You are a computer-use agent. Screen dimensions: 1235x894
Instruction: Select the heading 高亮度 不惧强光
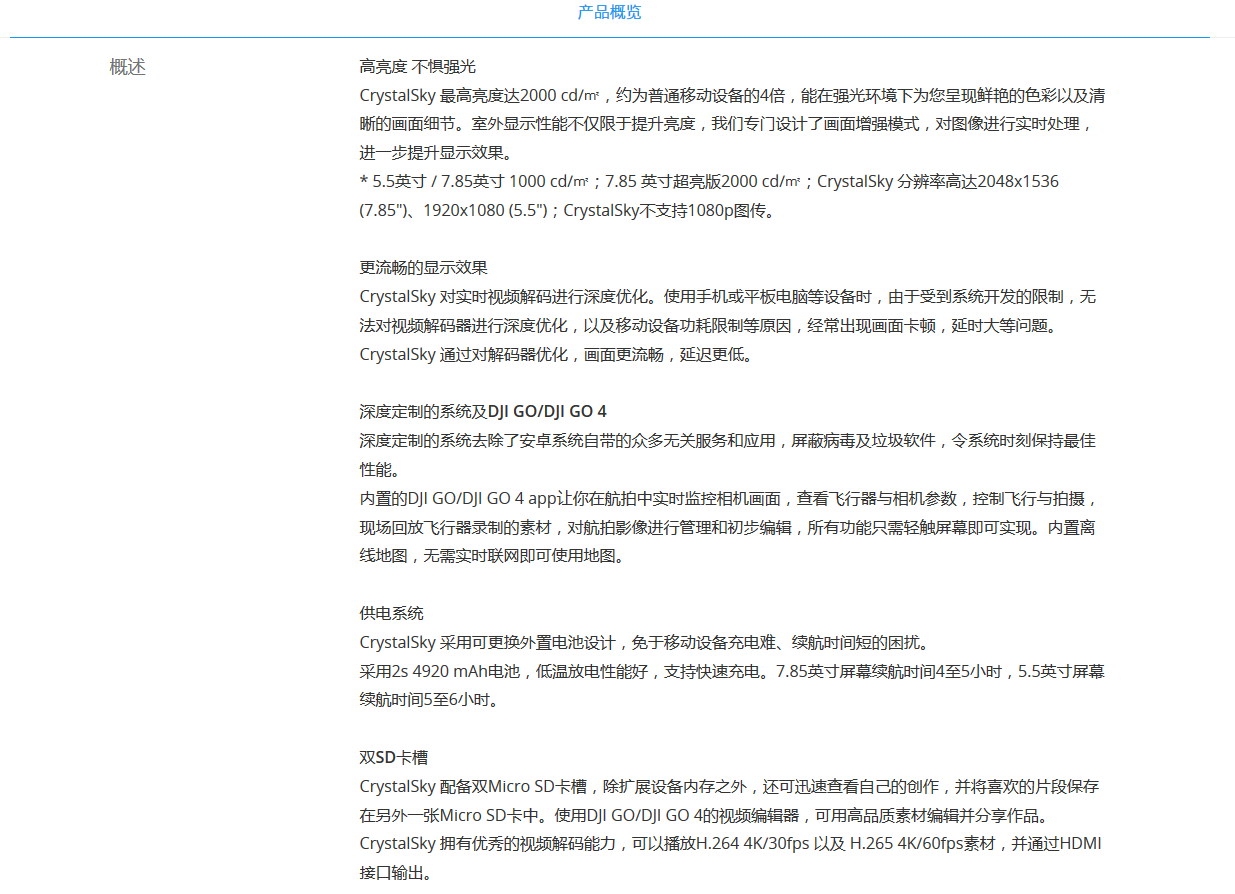418,67
